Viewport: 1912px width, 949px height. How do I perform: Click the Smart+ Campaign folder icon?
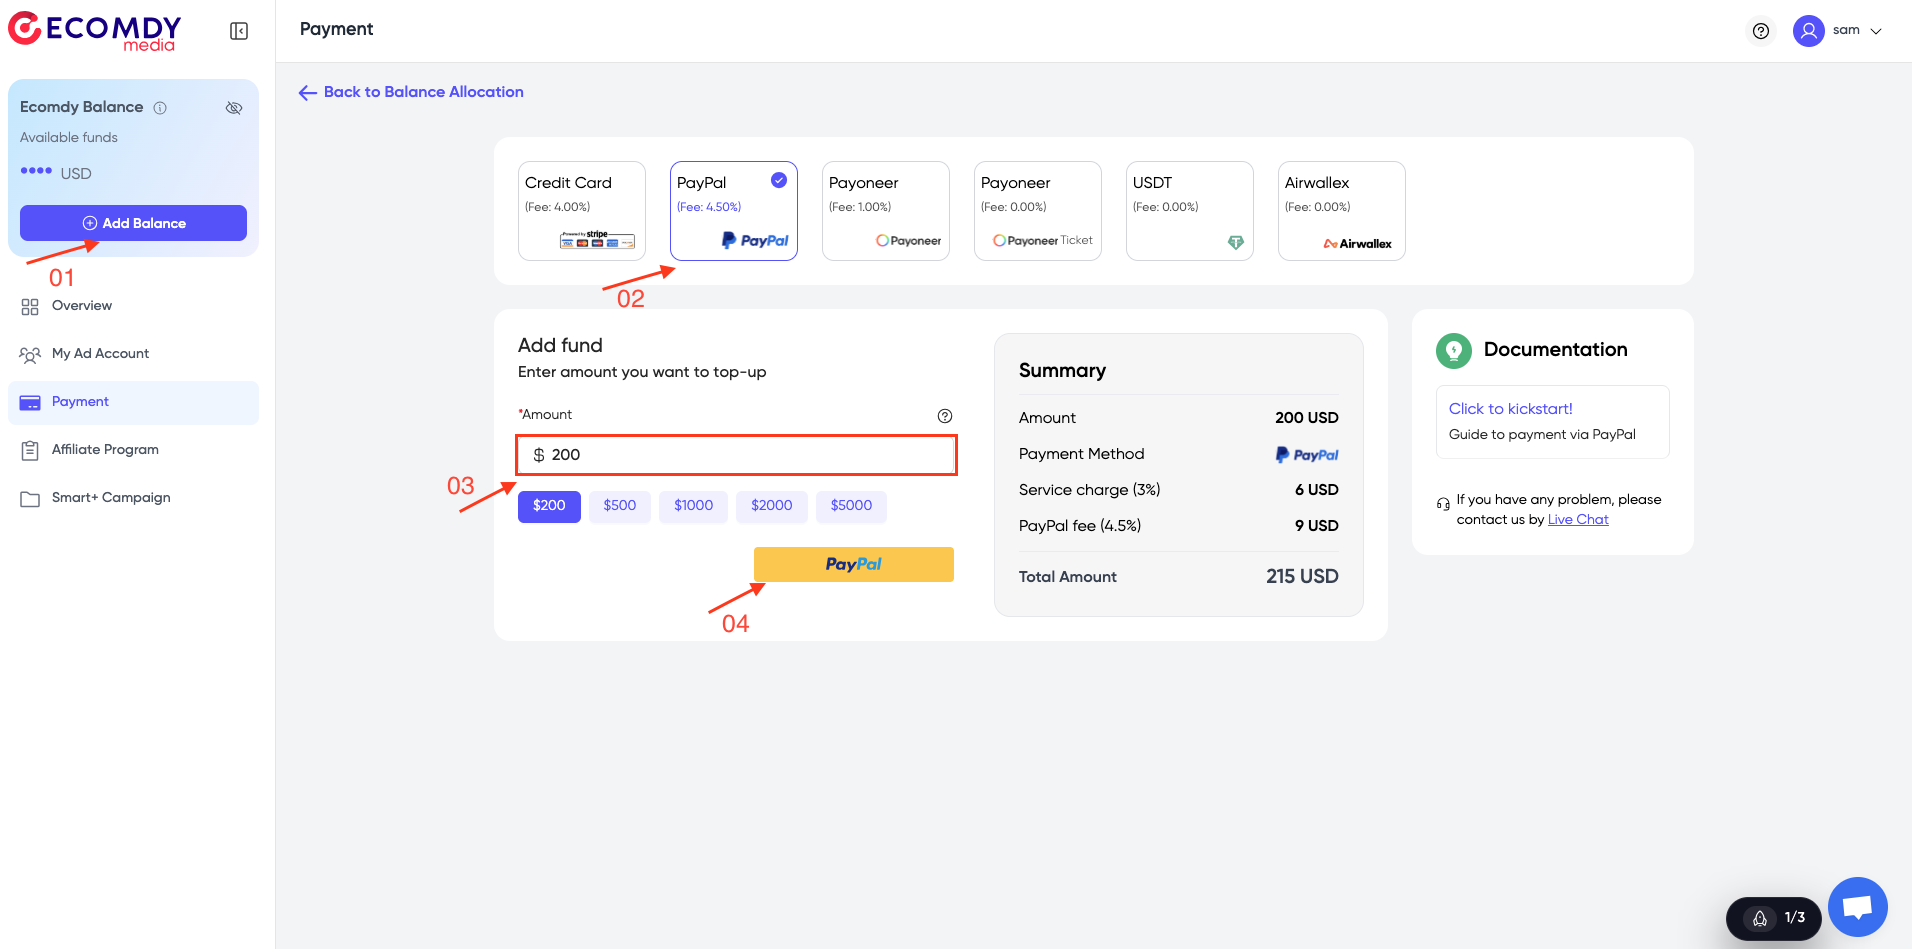tap(30, 497)
